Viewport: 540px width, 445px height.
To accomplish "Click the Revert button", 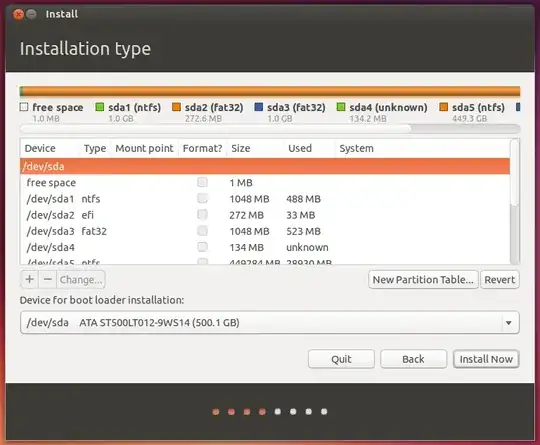I will pyautogui.click(x=500, y=280).
